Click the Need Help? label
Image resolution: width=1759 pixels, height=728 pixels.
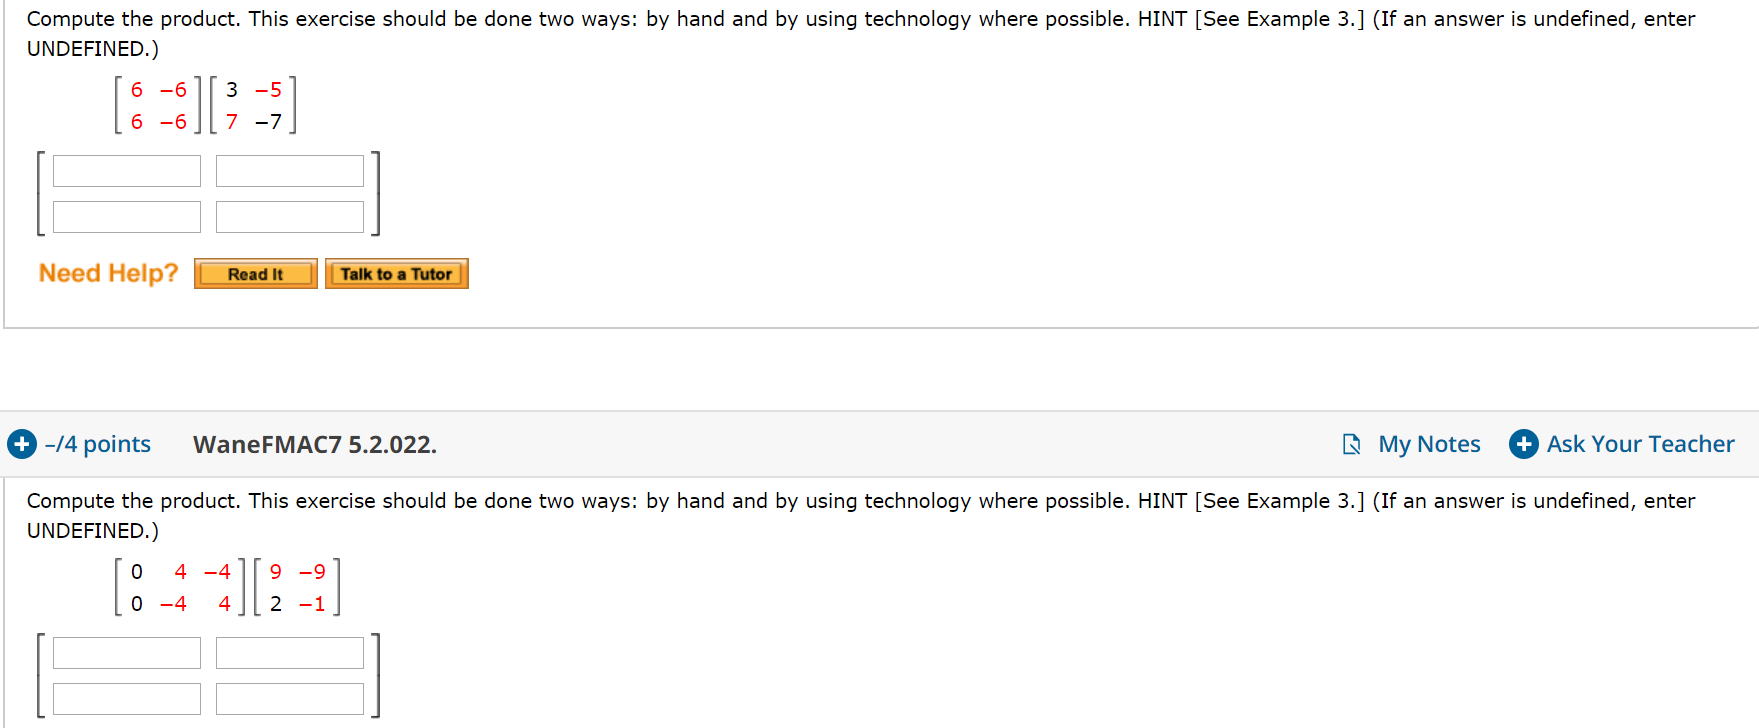tap(108, 273)
